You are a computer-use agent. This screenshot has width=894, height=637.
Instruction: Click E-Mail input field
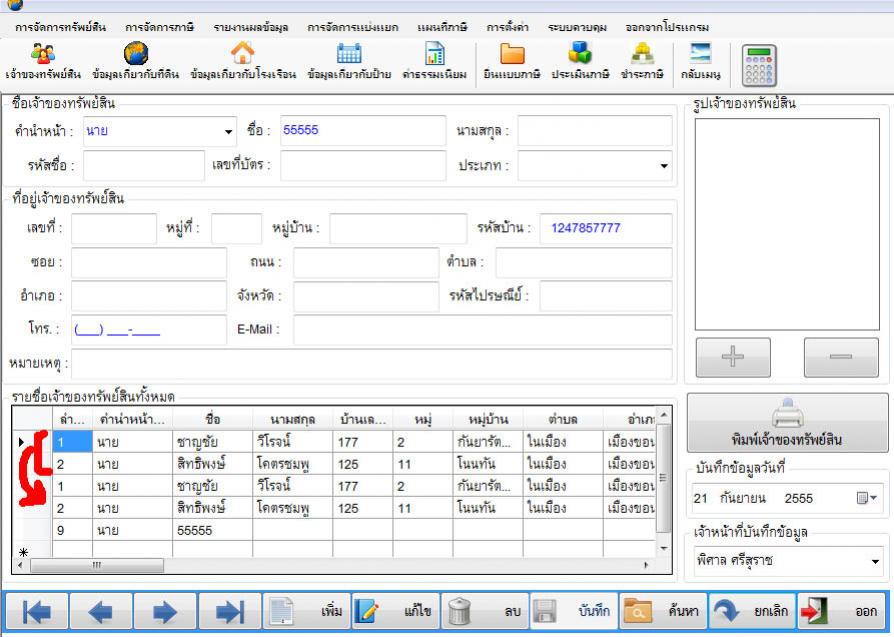(482, 330)
